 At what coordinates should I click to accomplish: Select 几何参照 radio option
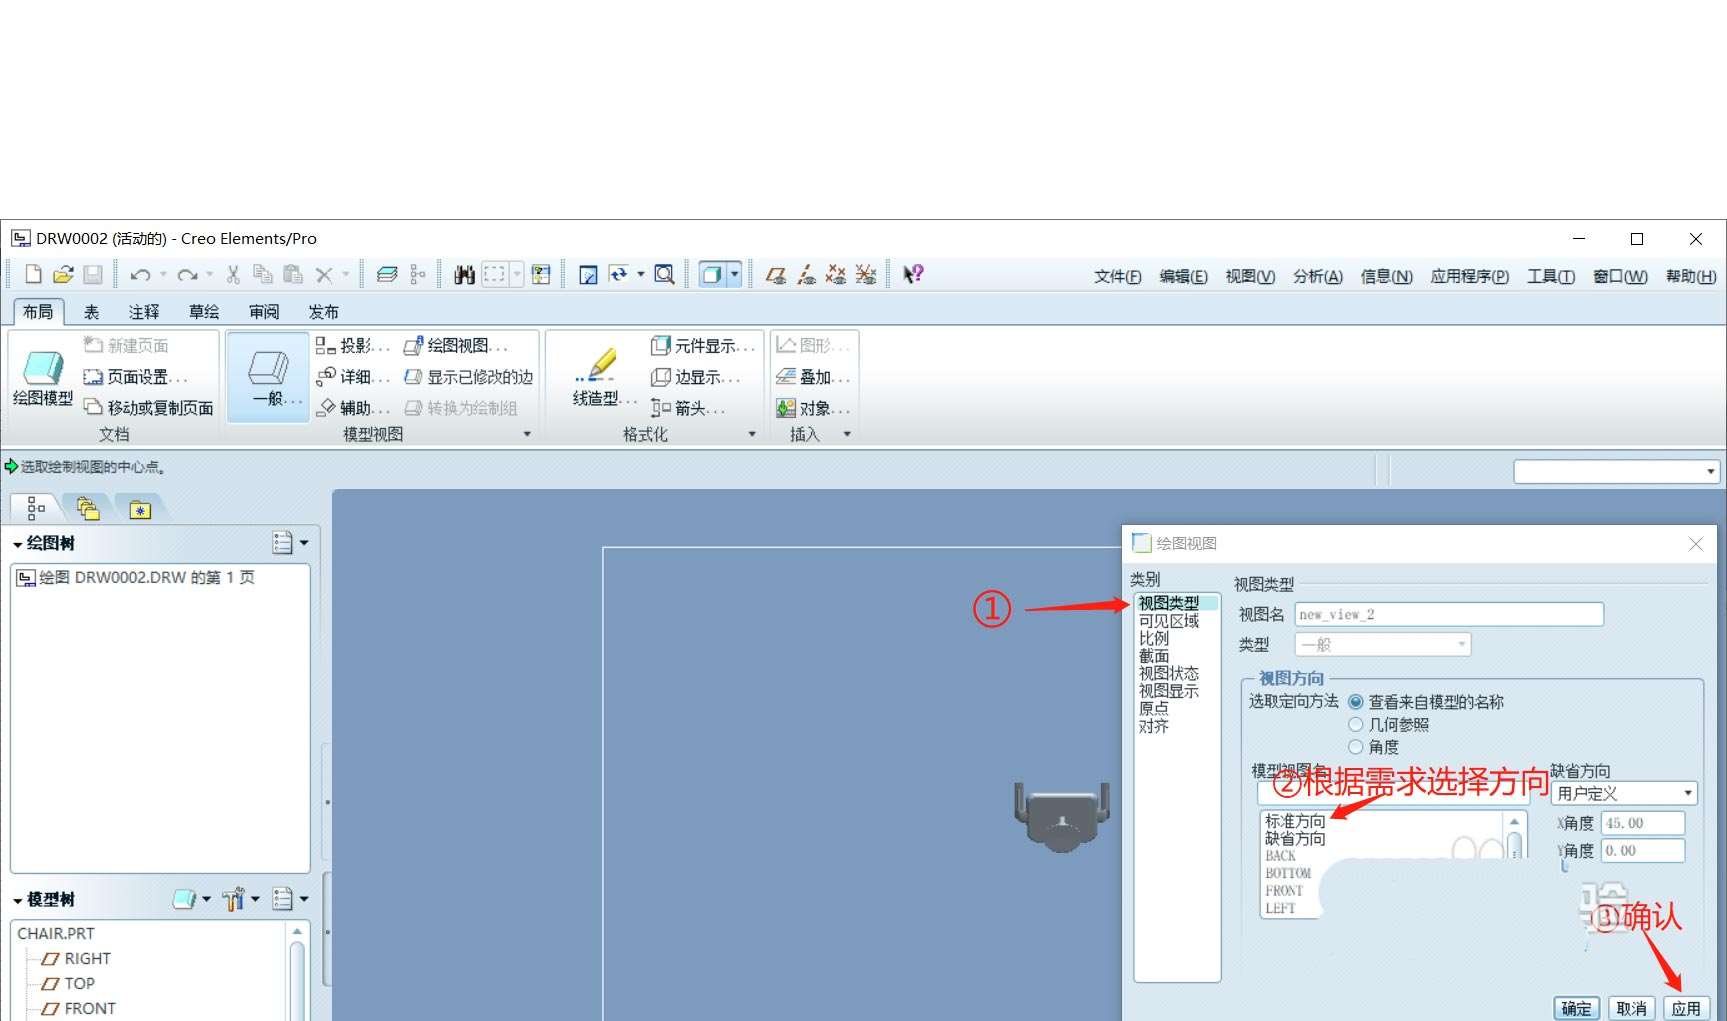tap(1356, 724)
